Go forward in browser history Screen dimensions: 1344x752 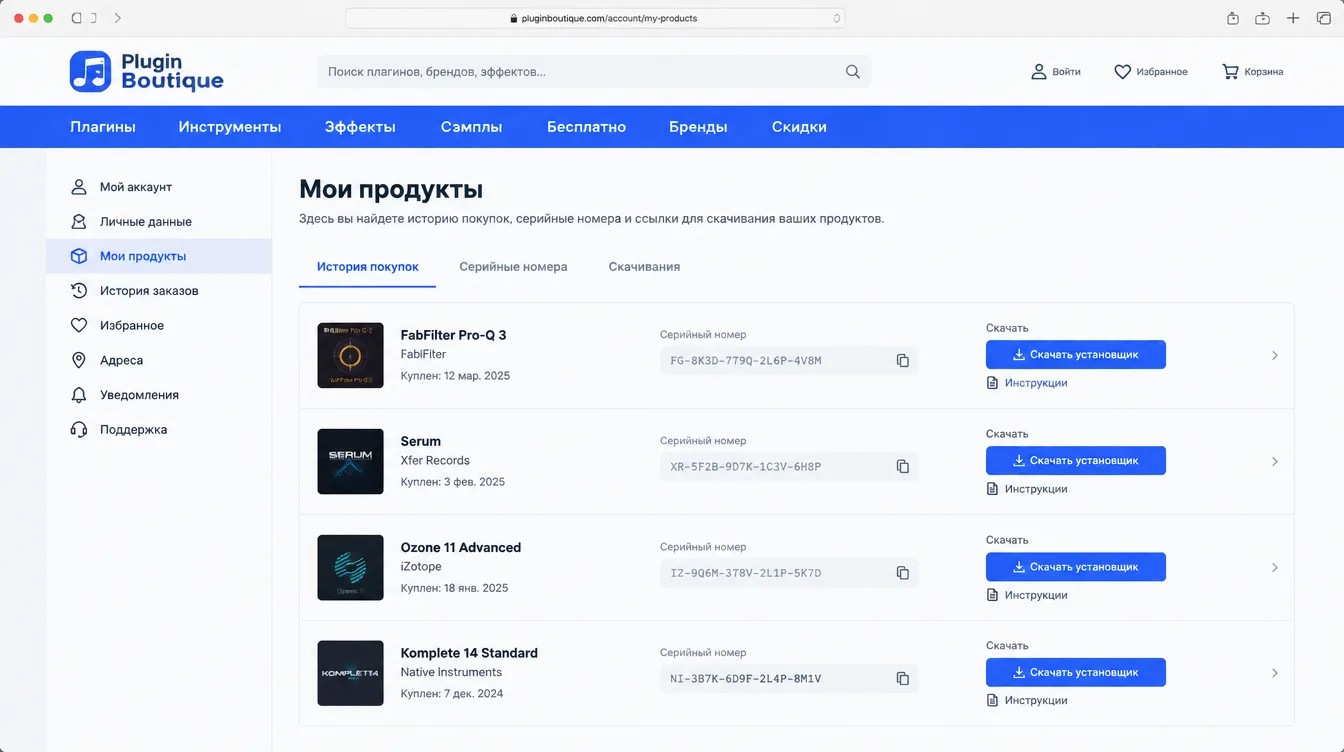[x=118, y=18]
